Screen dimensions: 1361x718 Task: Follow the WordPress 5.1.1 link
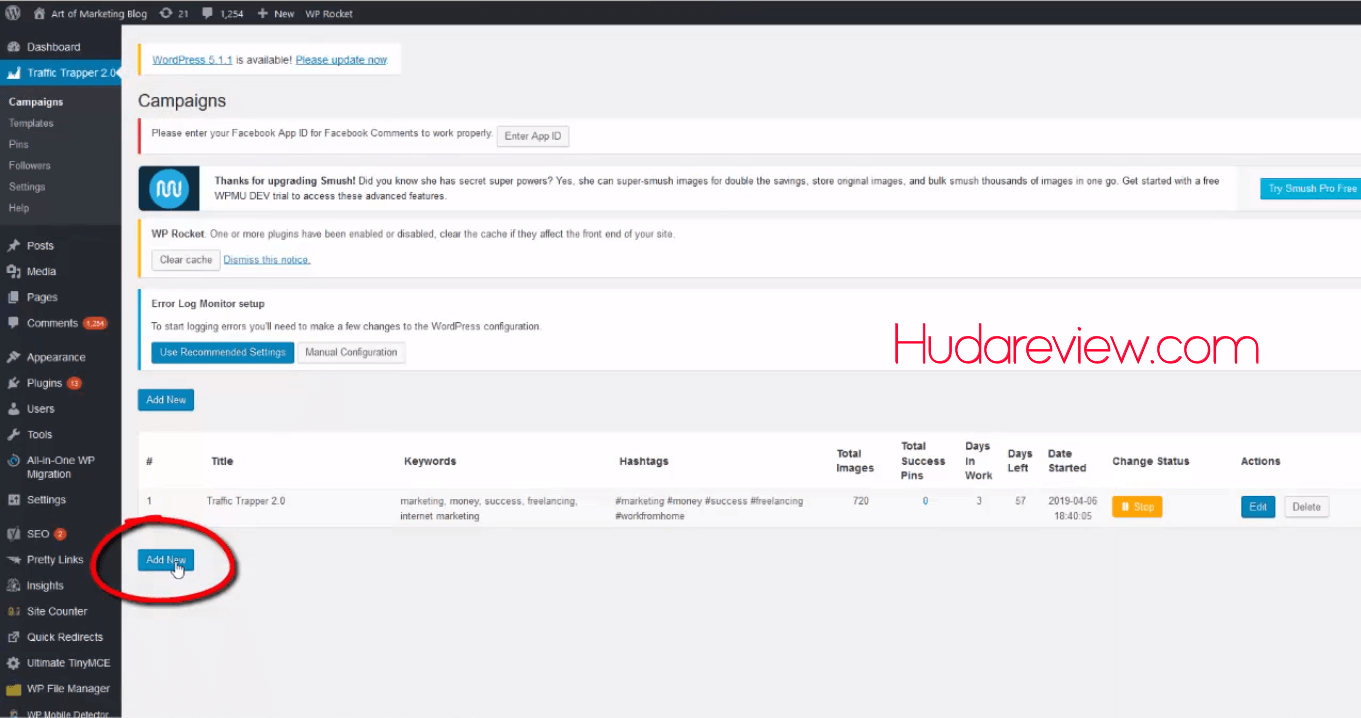point(192,60)
